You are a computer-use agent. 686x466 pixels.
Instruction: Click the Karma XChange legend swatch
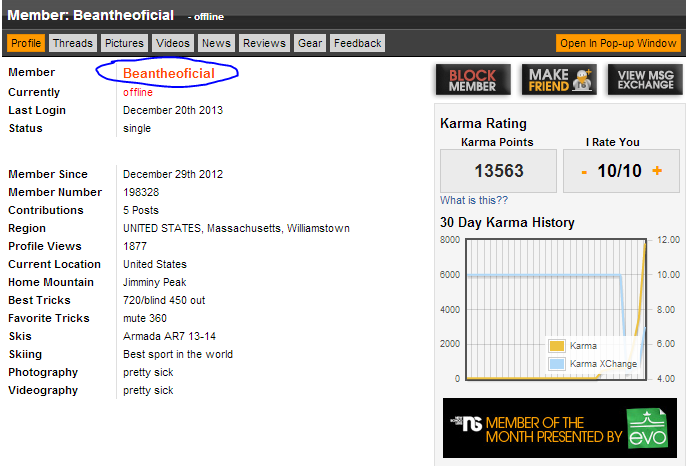pyautogui.click(x=557, y=364)
